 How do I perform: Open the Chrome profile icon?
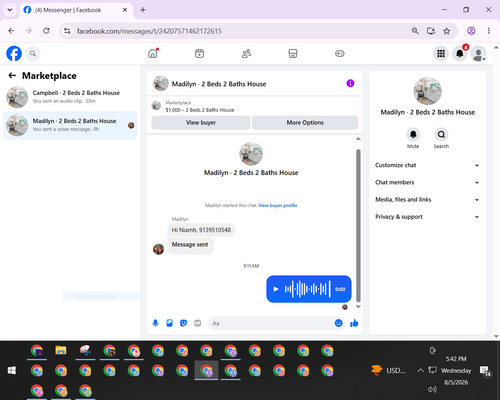pos(471,31)
